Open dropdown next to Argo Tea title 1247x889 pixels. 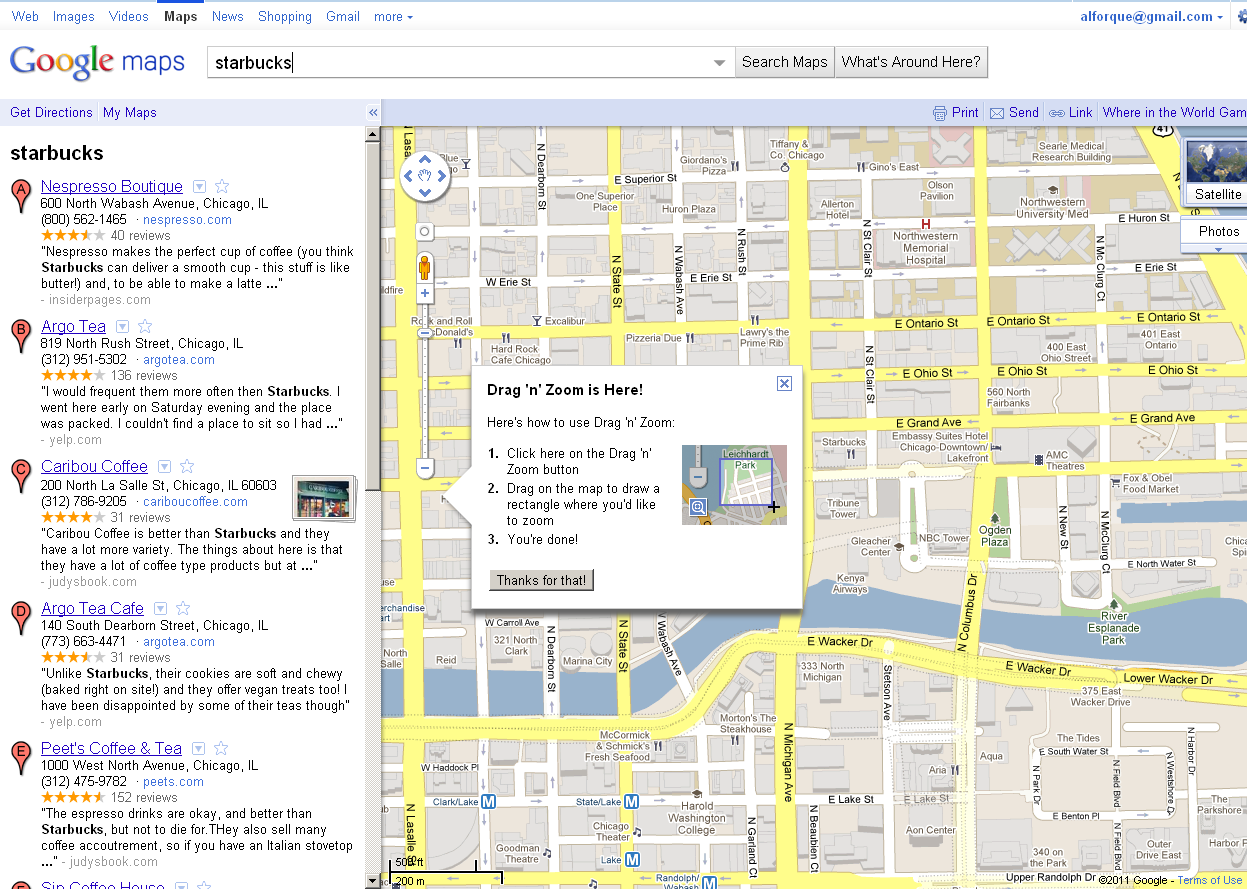pyautogui.click(x=122, y=326)
